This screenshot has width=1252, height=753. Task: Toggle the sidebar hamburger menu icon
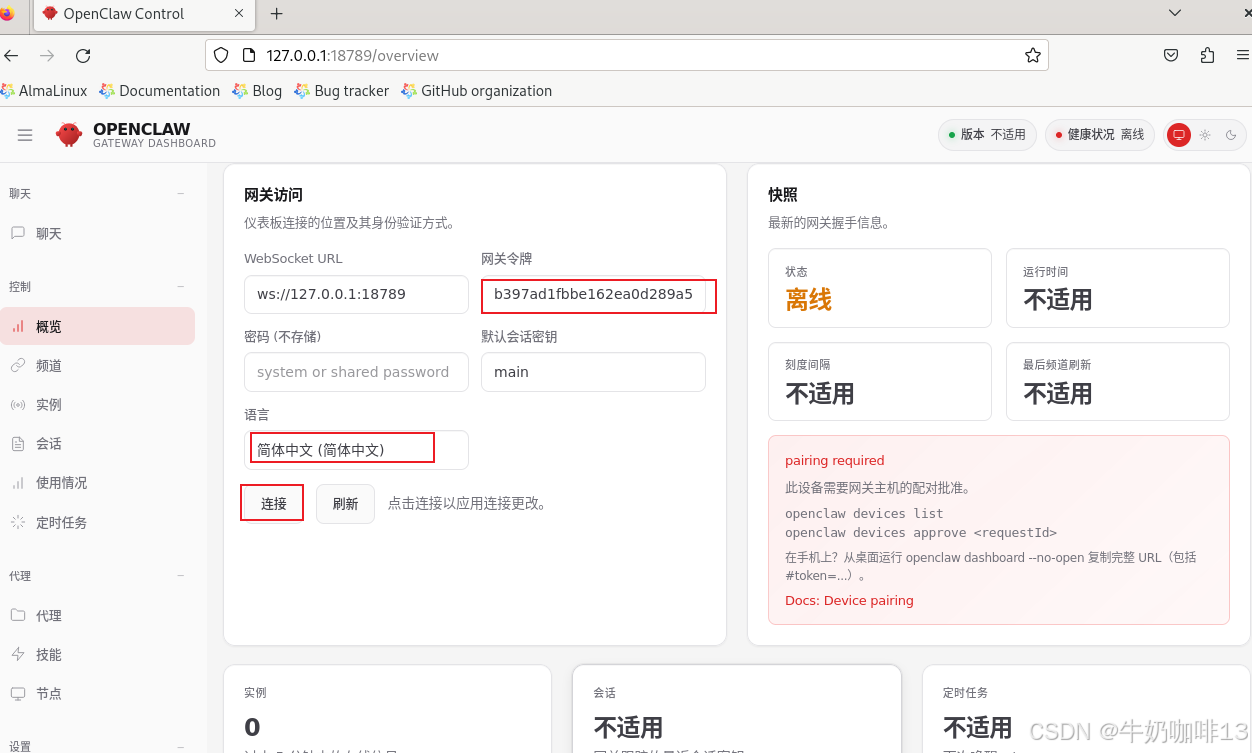(x=25, y=135)
